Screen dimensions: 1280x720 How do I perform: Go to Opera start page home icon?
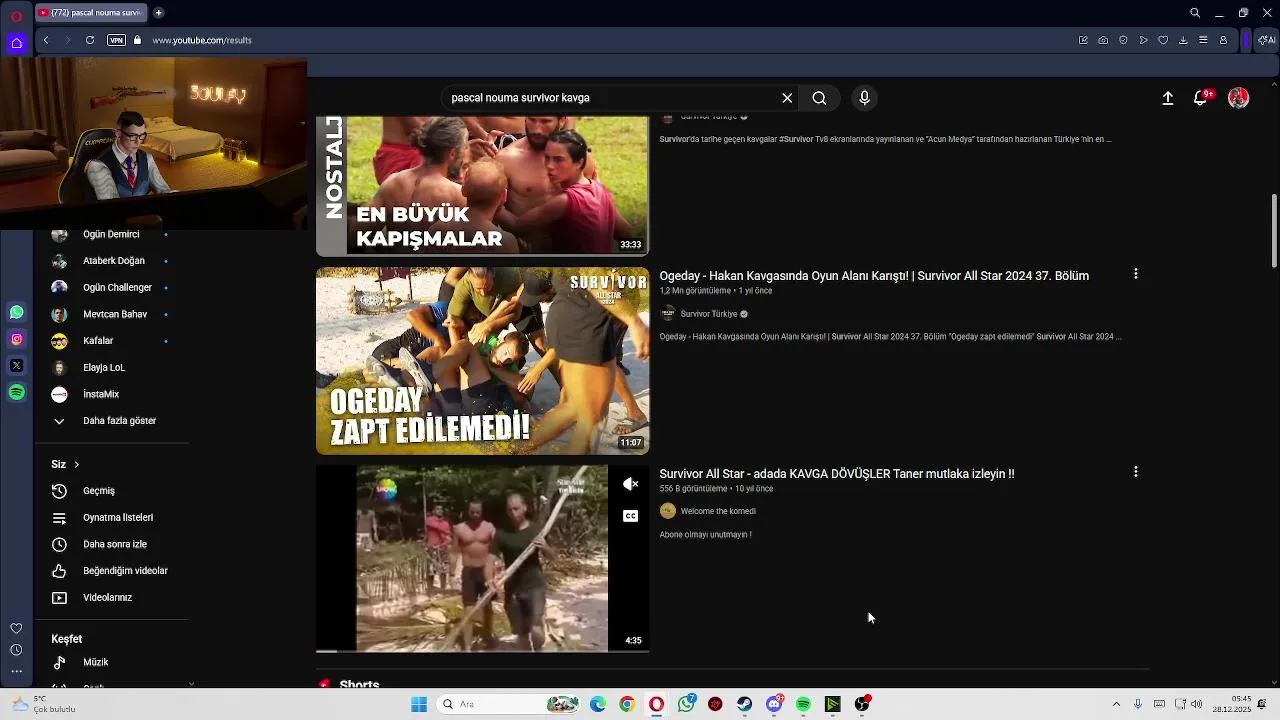tap(16, 42)
